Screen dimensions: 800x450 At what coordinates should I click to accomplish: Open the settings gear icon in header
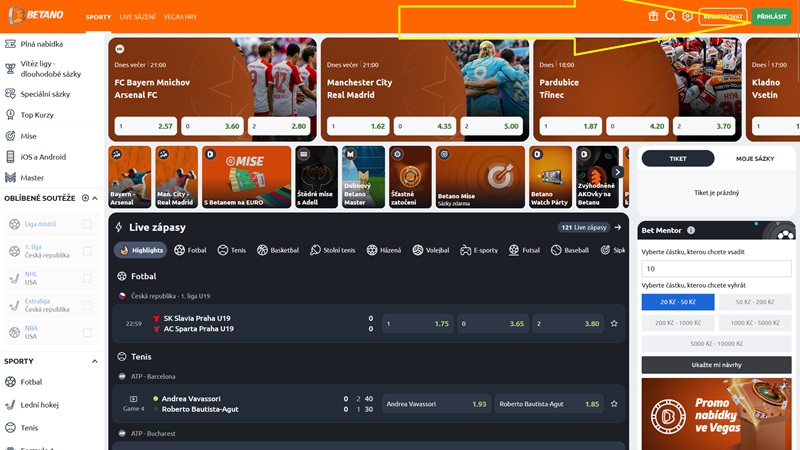tap(687, 16)
